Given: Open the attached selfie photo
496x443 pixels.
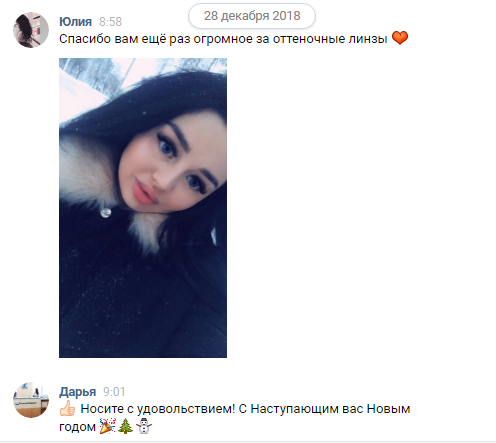Looking at the screenshot, I should [x=143, y=208].
